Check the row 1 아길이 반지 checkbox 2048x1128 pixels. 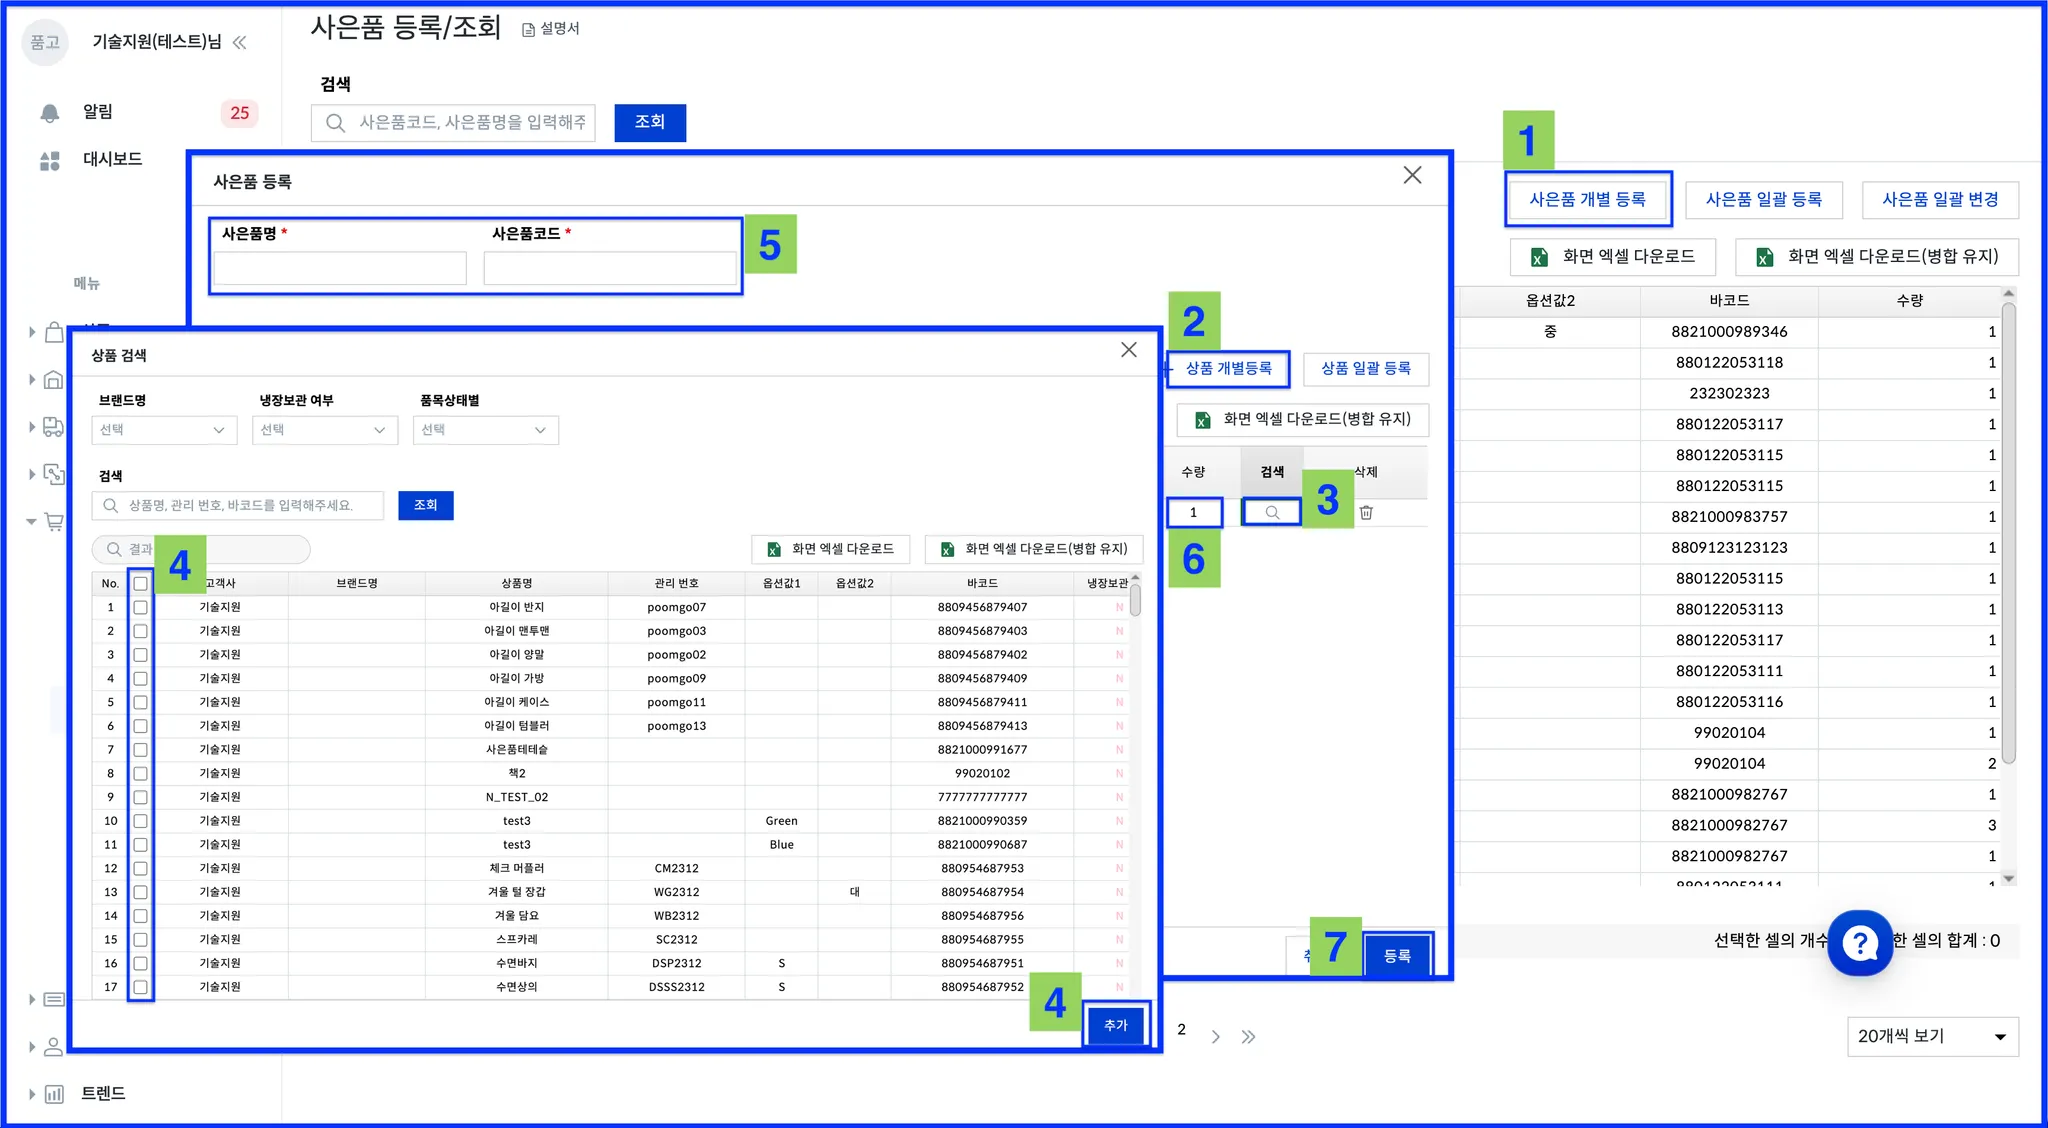pos(140,607)
